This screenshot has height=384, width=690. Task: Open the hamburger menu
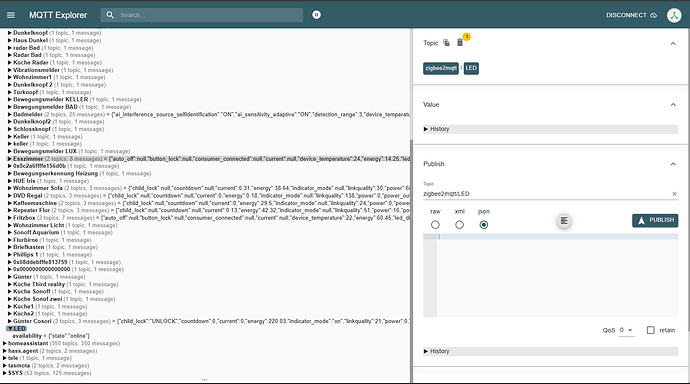(x=11, y=15)
